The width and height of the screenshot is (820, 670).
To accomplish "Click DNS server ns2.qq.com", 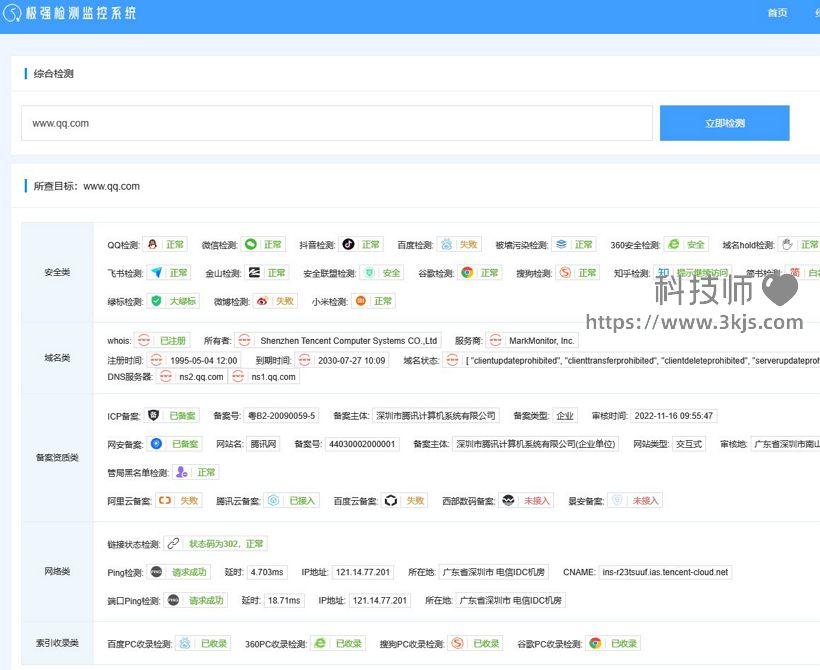I will 201,377.
